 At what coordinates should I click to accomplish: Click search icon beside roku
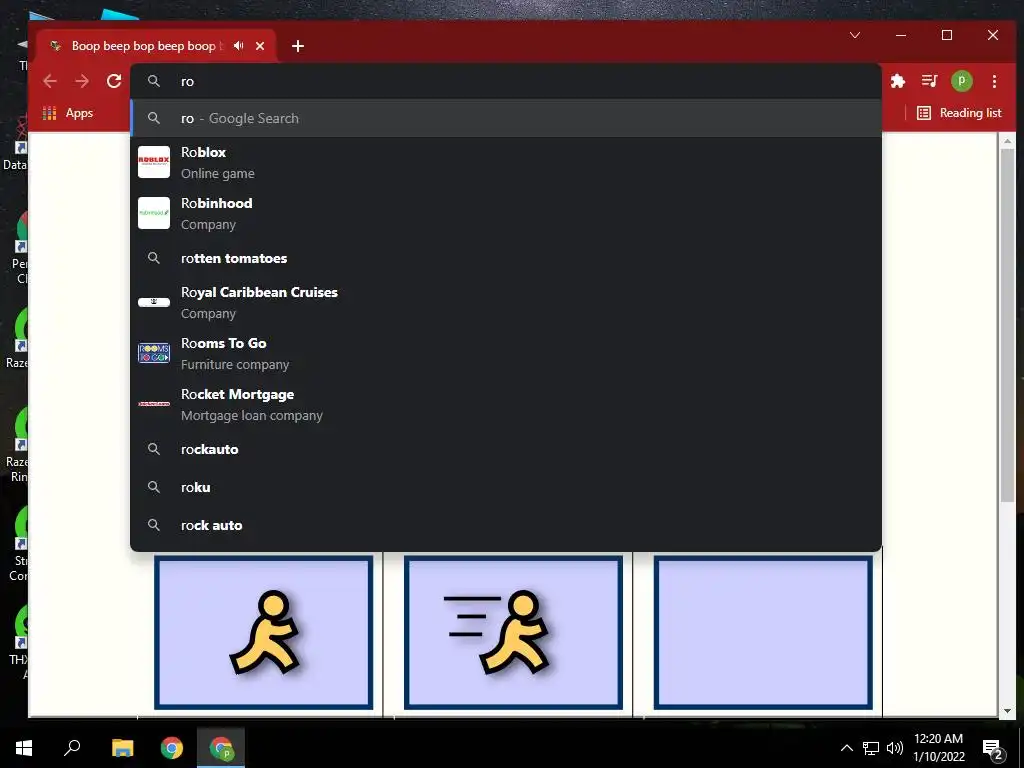[x=153, y=487]
